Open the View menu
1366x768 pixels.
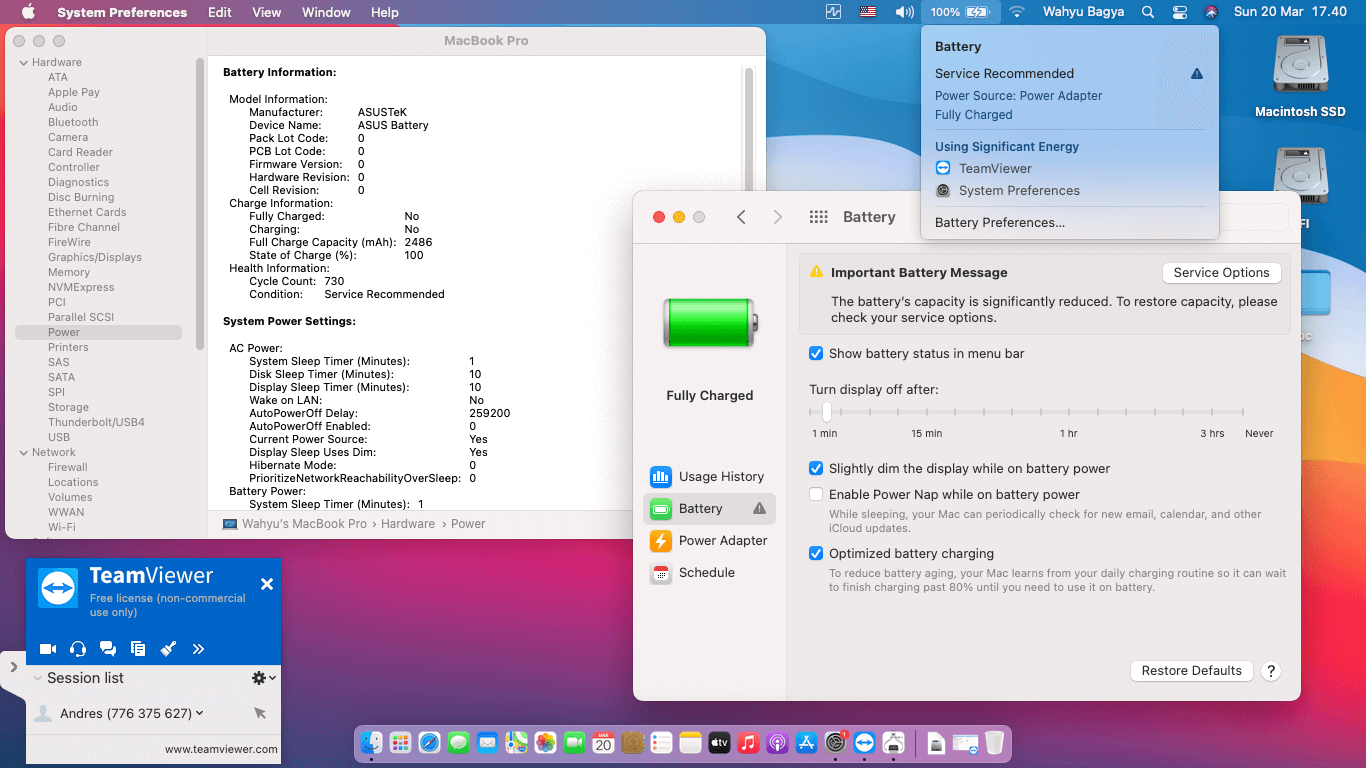pos(267,12)
